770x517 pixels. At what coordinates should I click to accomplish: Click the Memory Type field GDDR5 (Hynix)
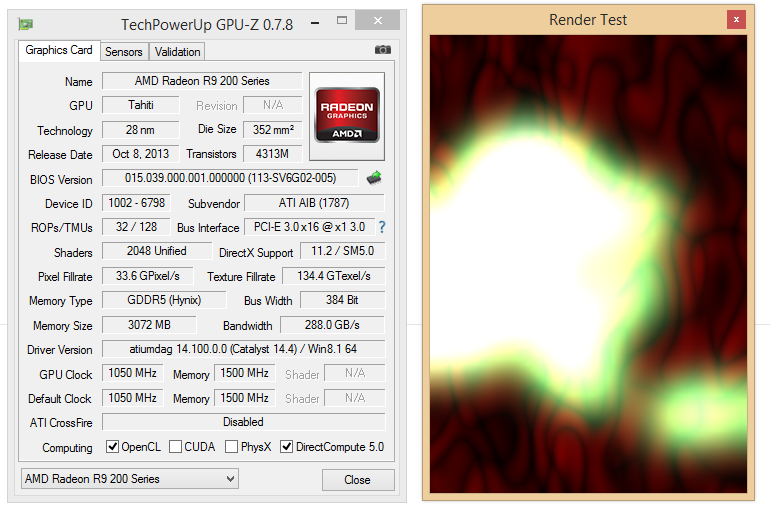[x=164, y=300]
